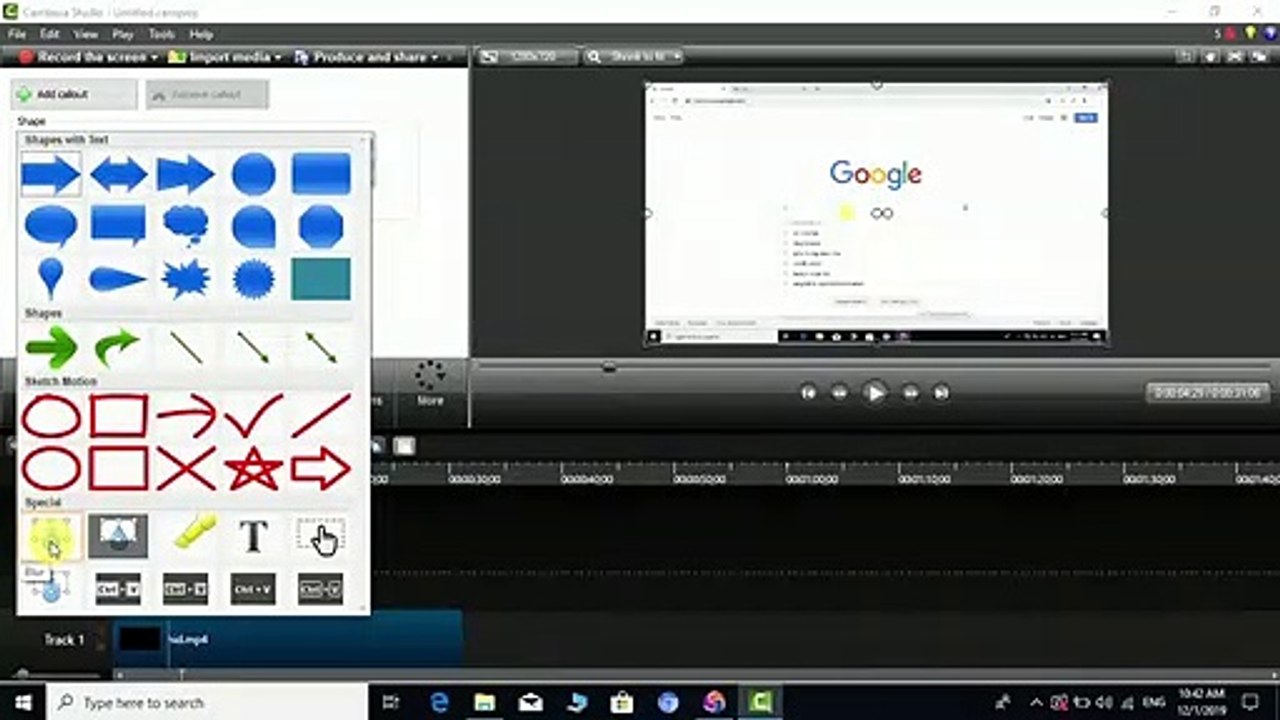Select the first red sketch oval
Viewport: 1280px width, 720px height.
click(x=50, y=416)
